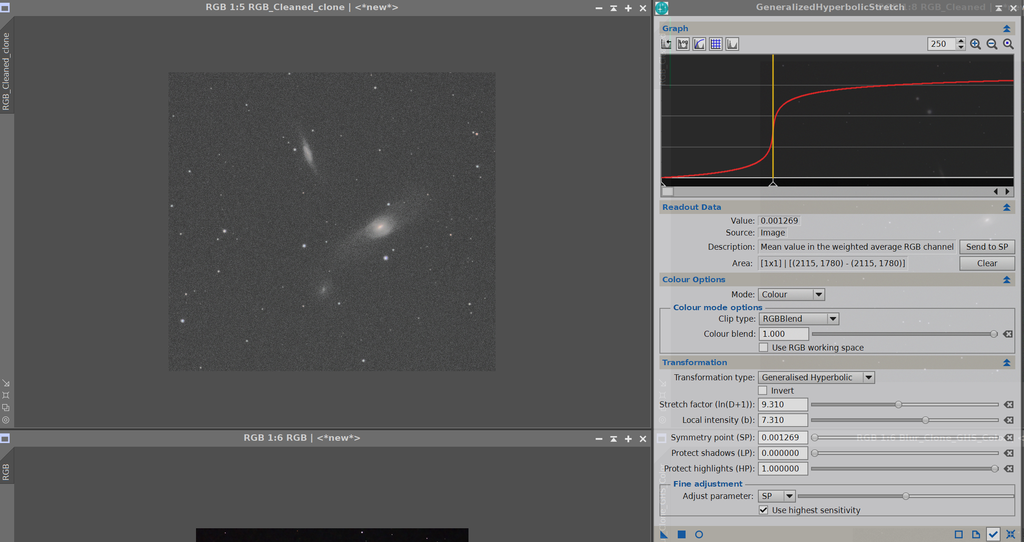Click the graph scrollbar right arrow
Image resolution: width=1024 pixels, height=542 pixels.
point(1008,191)
